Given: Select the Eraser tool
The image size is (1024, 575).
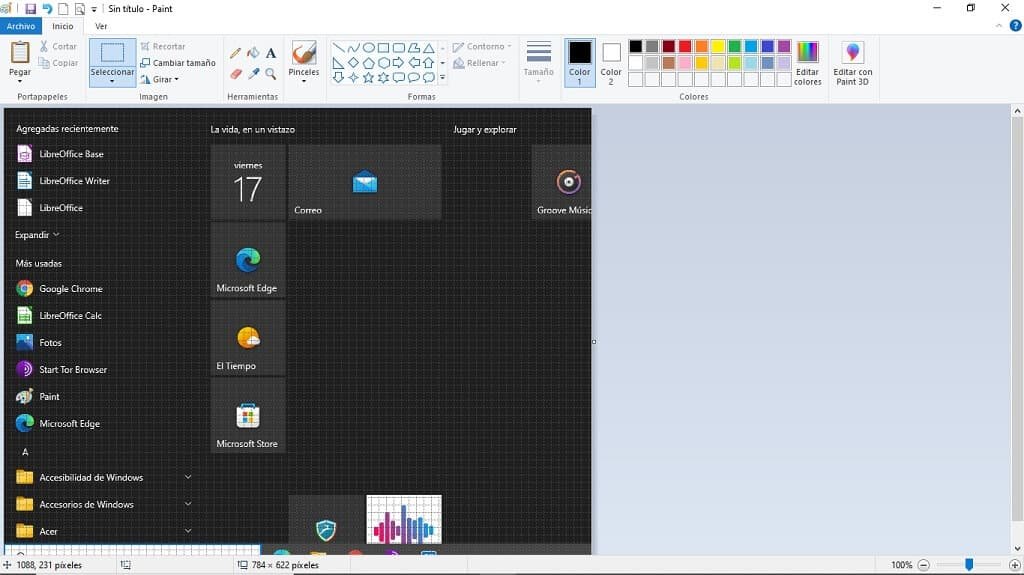Looking at the screenshot, I should click(x=236, y=74).
